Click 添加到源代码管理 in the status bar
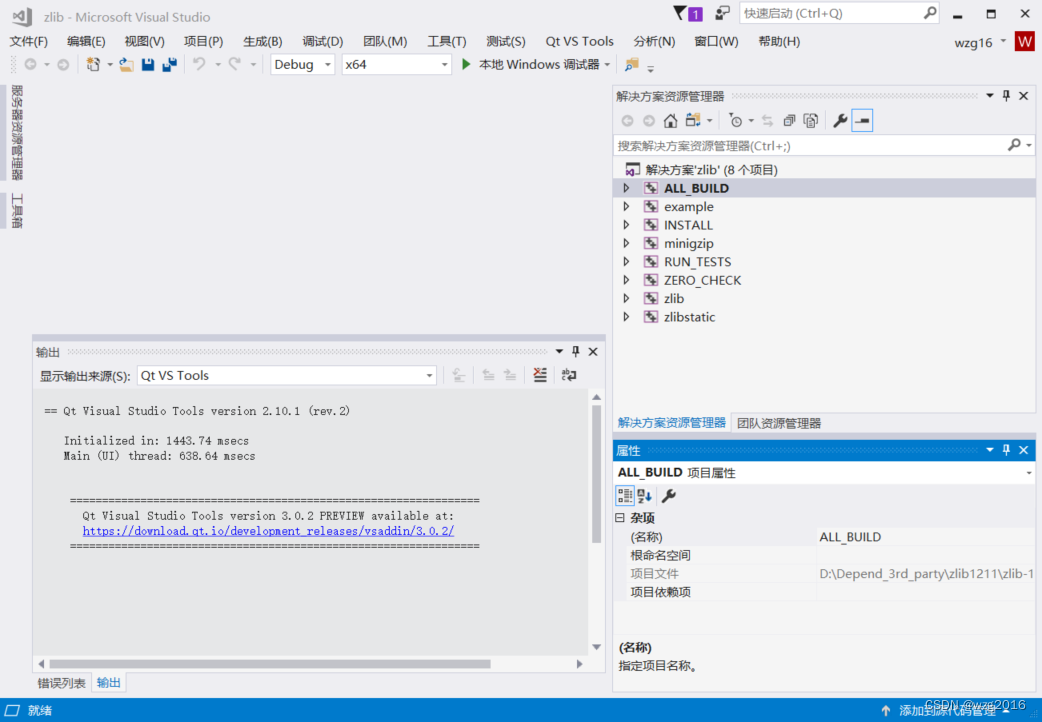 tap(947, 711)
